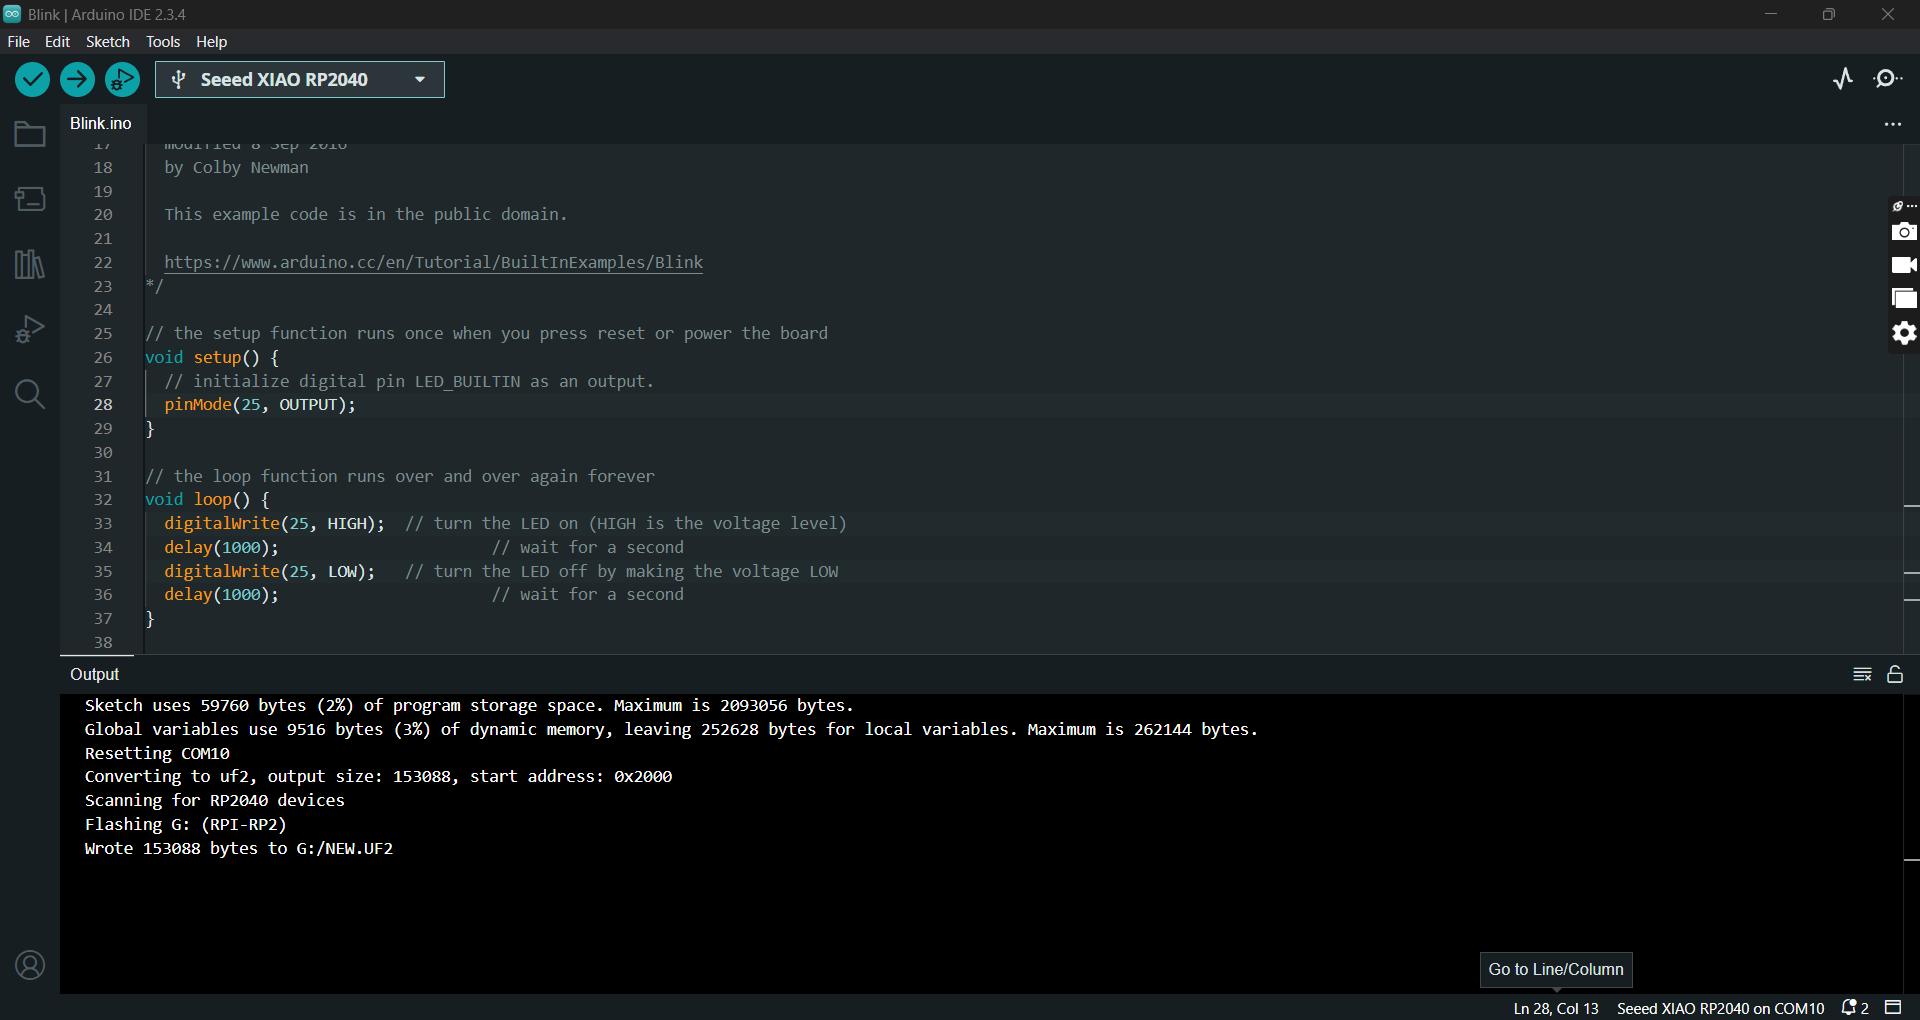Click 'Scanning for RP2040 devices' output line
The height and width of the screenshot is (1020, 1920).
214,800
